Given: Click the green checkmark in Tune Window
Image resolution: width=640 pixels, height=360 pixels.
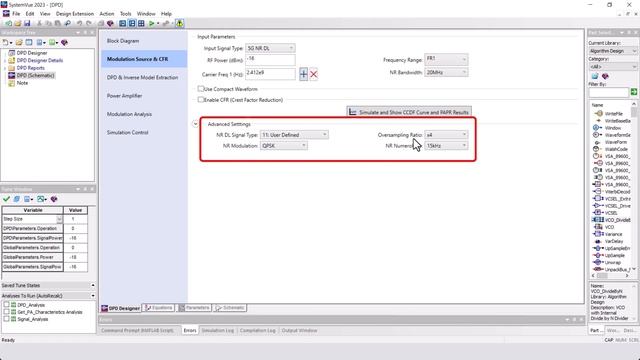Looking at the screenshot, I should (x=6, y=199).
